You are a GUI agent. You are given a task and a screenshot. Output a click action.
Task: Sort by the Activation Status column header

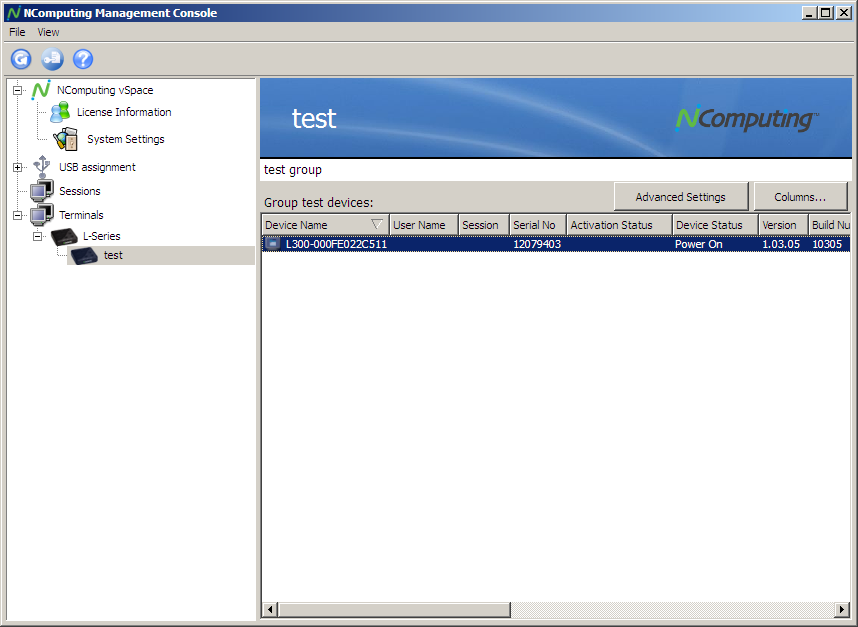click(x=619, y=225)
